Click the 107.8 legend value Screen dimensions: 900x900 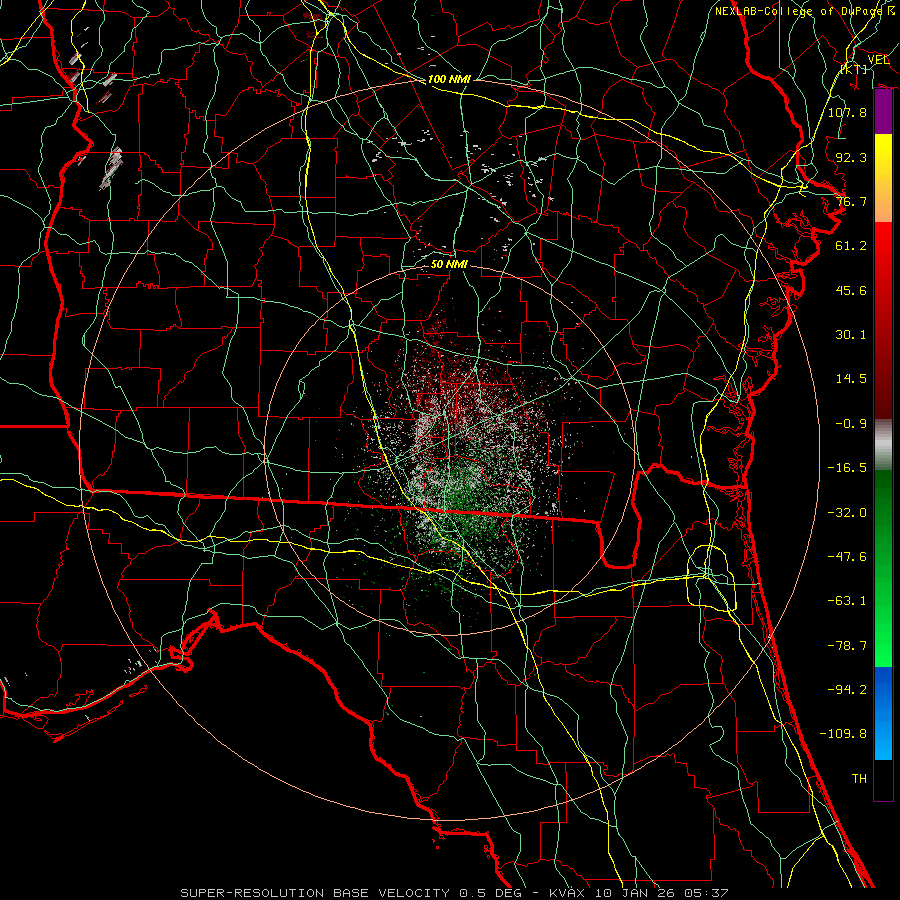tap(847, 112)
